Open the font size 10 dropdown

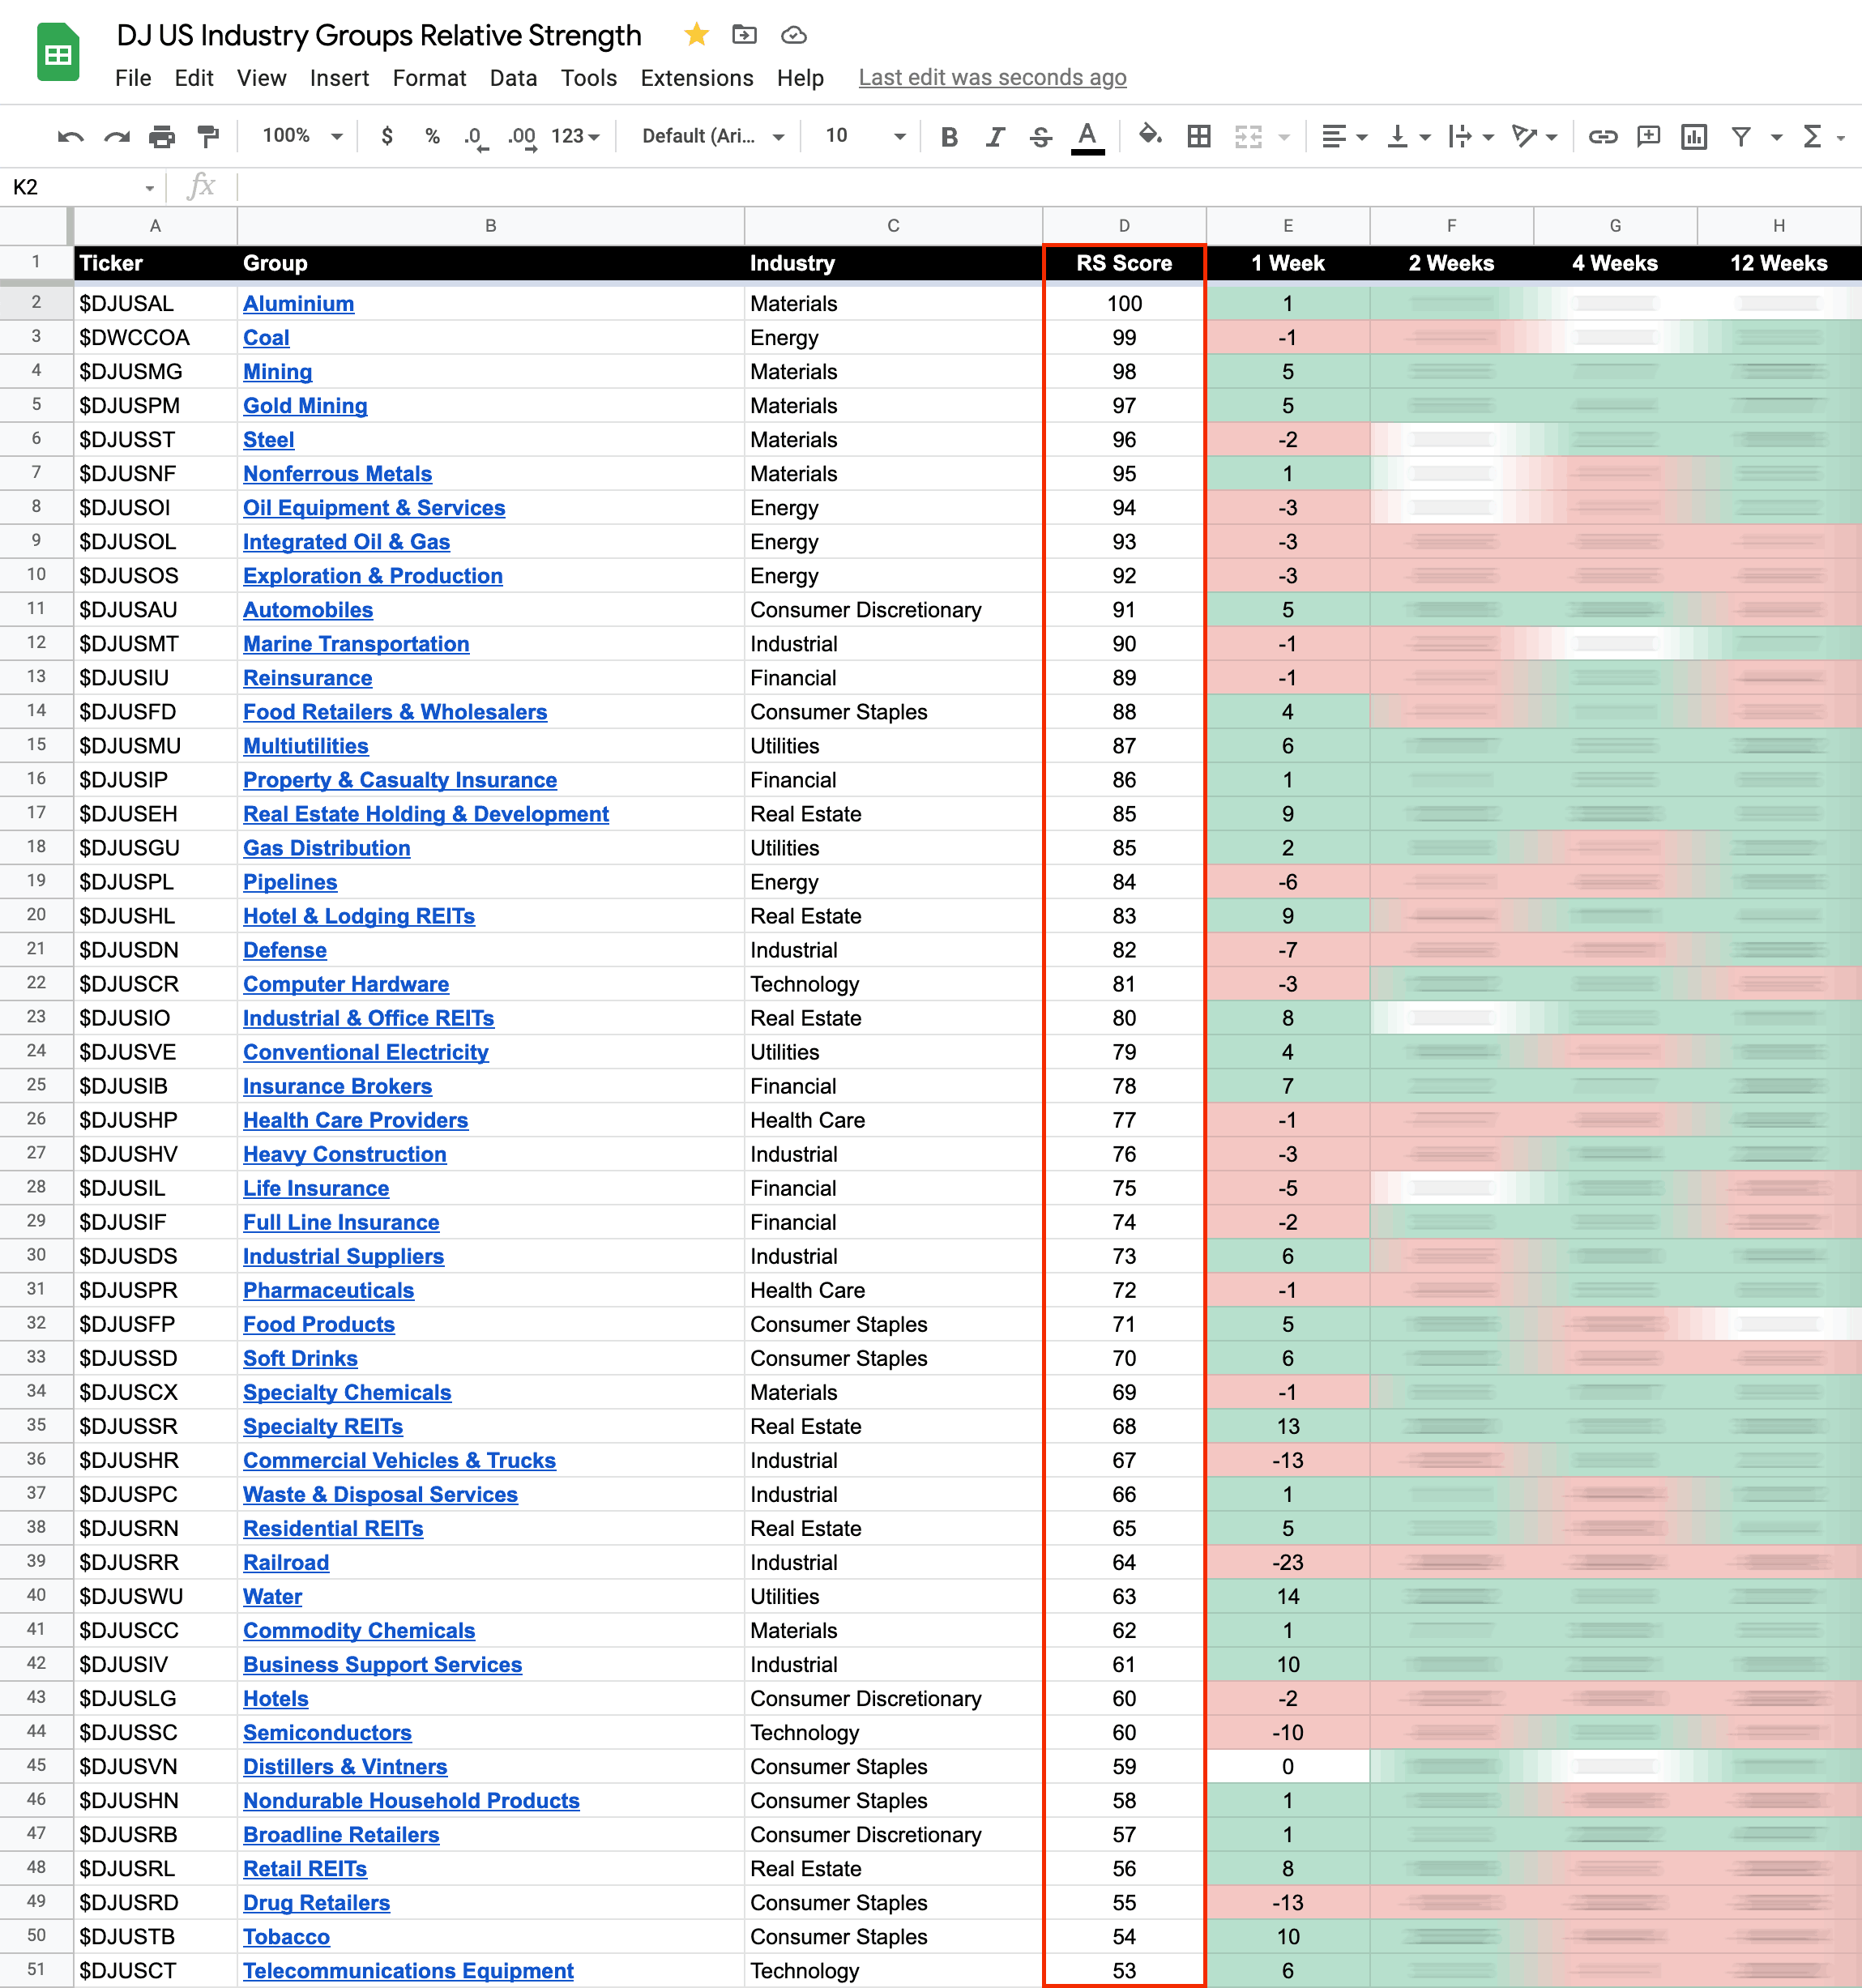pyautogui.click(x=865, y=136)
